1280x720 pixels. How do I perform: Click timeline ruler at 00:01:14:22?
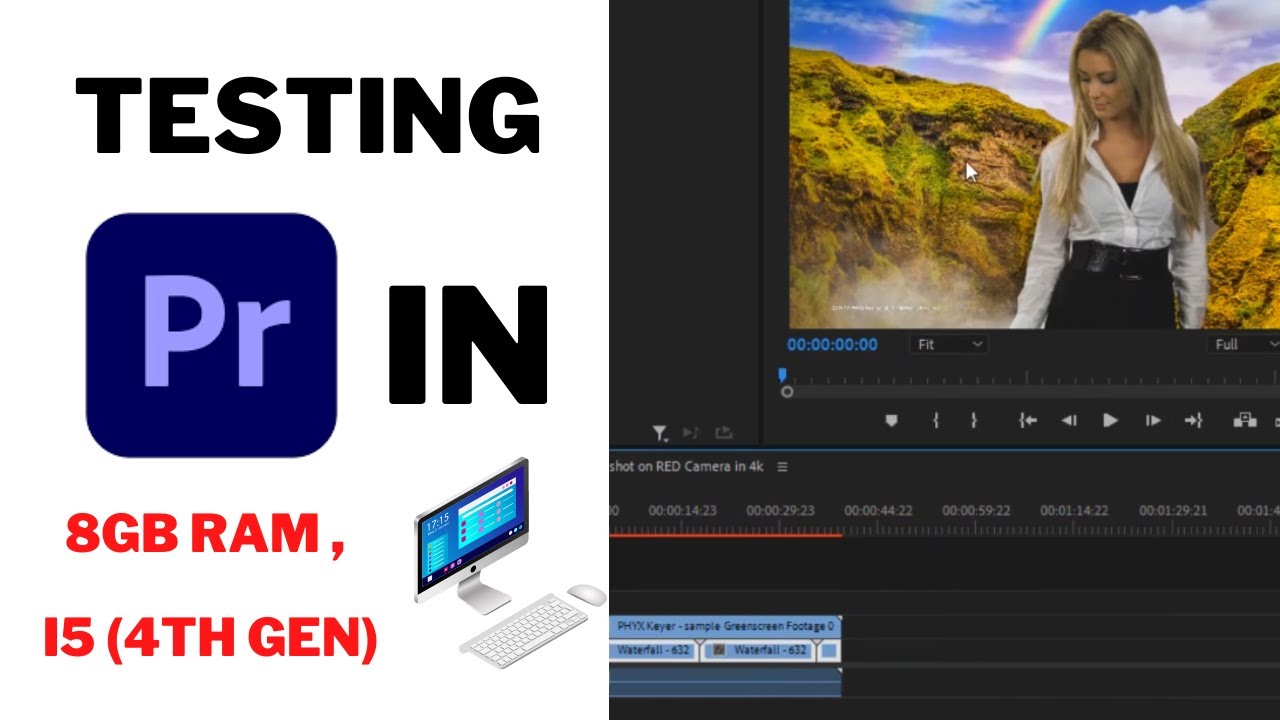(1074, 511)
